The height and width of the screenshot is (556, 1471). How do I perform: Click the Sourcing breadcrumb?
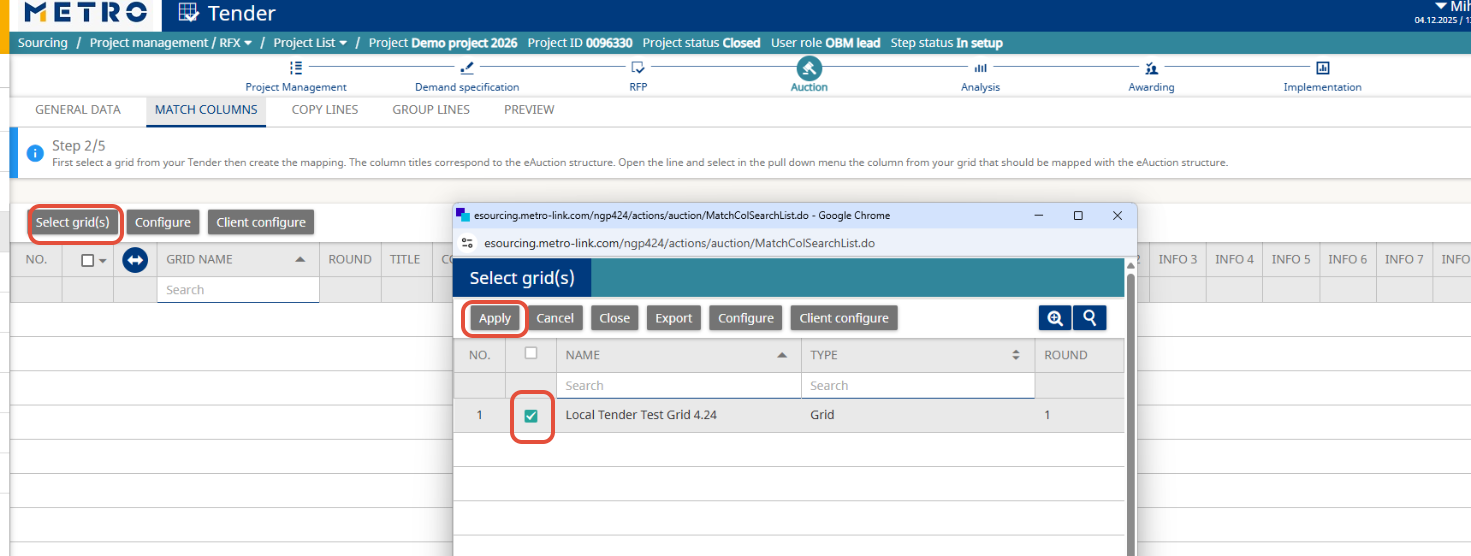[x=43, y=43]
